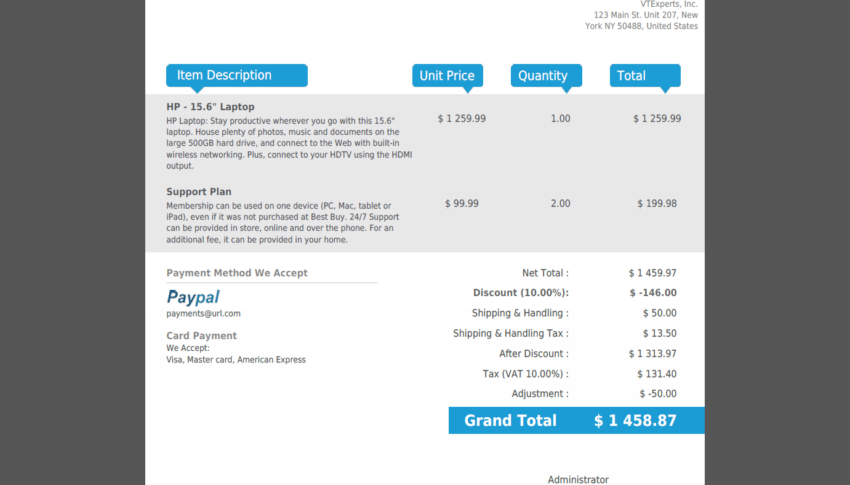Click the HP Laptop description paragraph
This screenshot has width=850, height=485.
click(289, 143)
